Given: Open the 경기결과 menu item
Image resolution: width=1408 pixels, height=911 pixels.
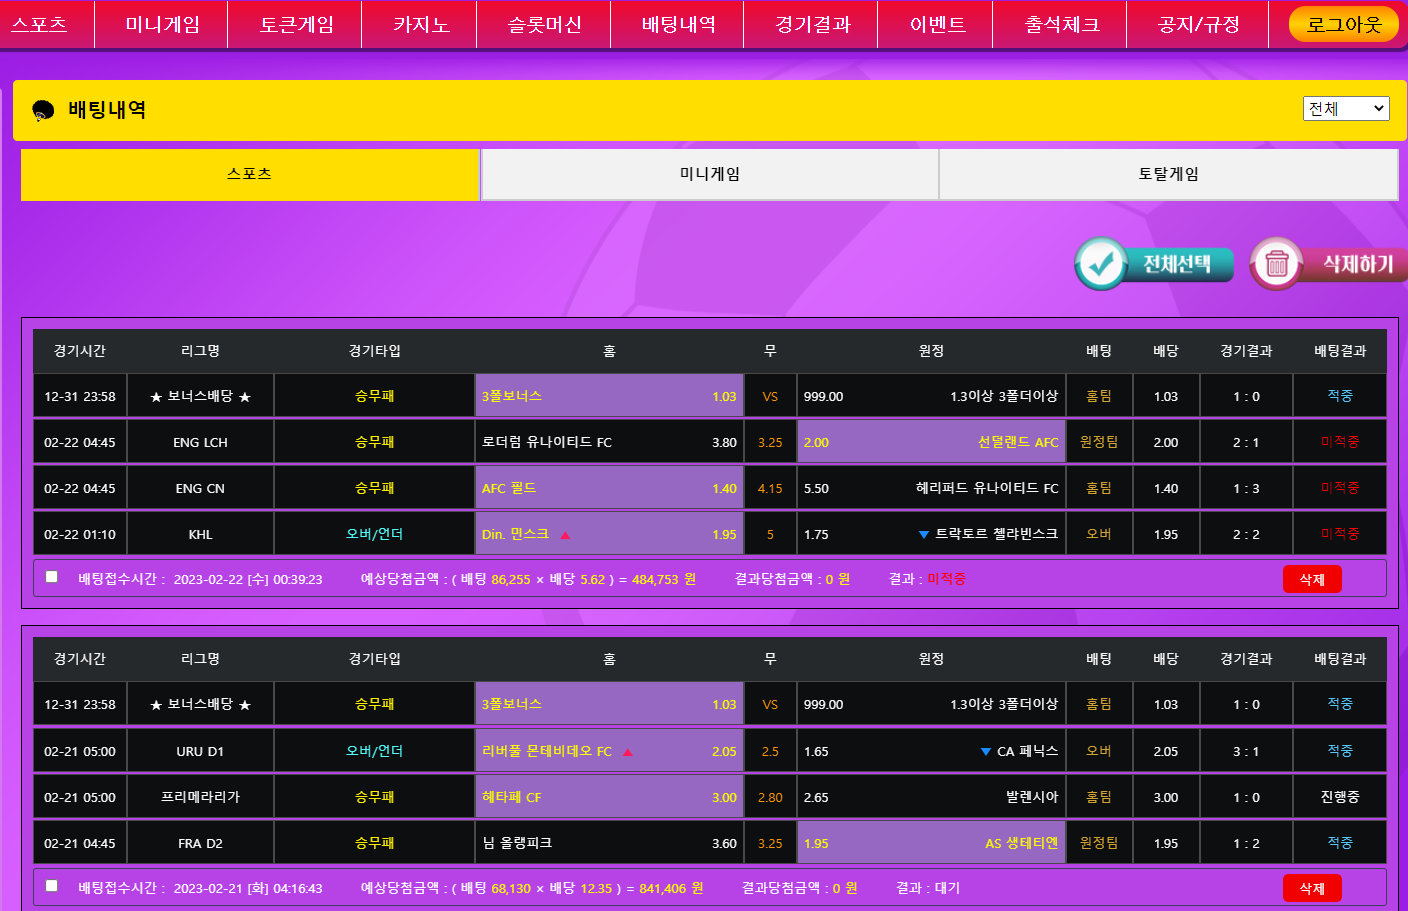Looking at the screenshot, I should point(812,24).
